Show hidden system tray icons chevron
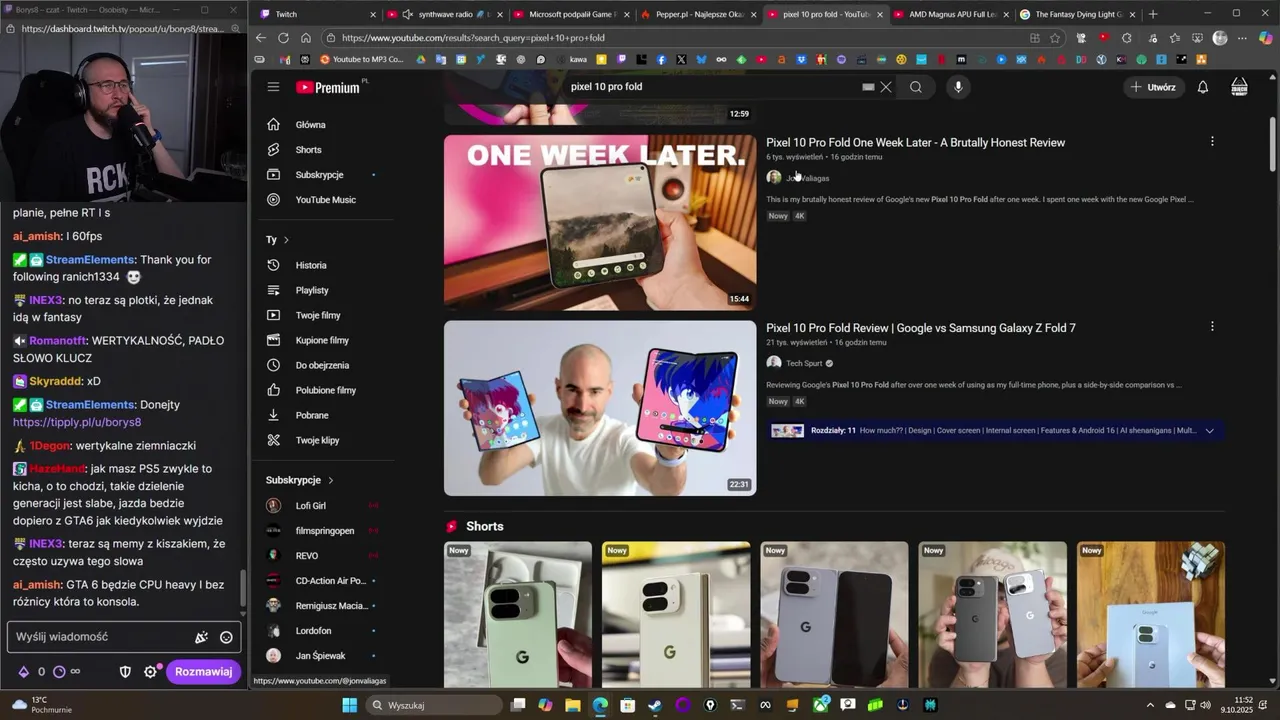This screenshot has width=1280, height=720. click(1150, 705)
